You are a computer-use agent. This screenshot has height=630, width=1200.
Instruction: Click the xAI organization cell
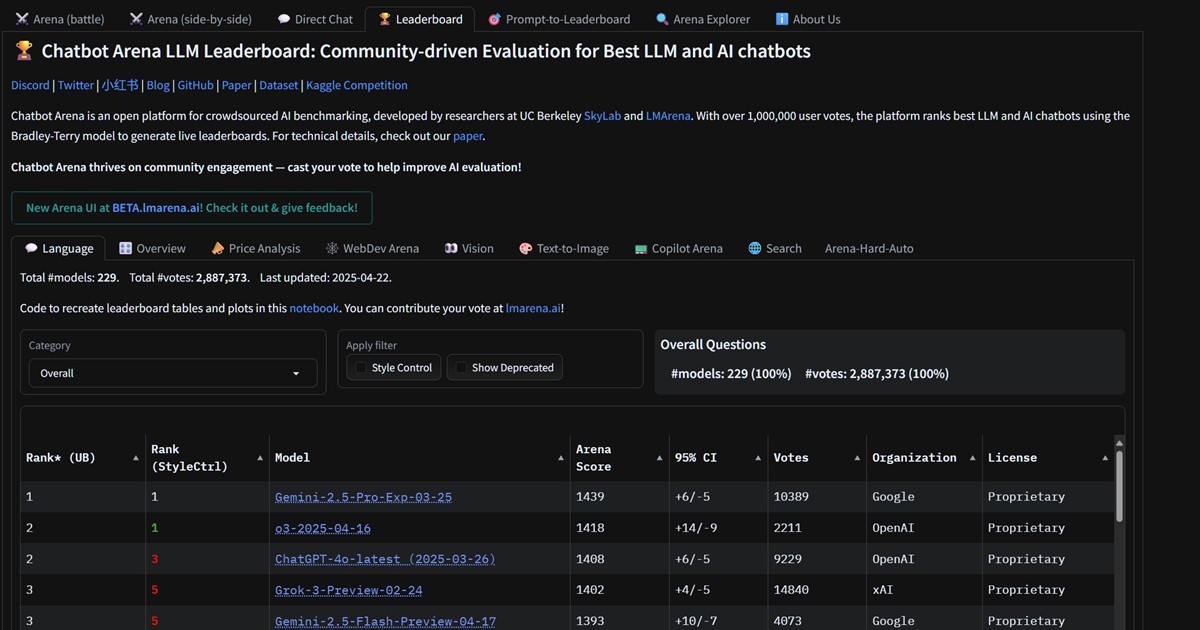[924, 590]
